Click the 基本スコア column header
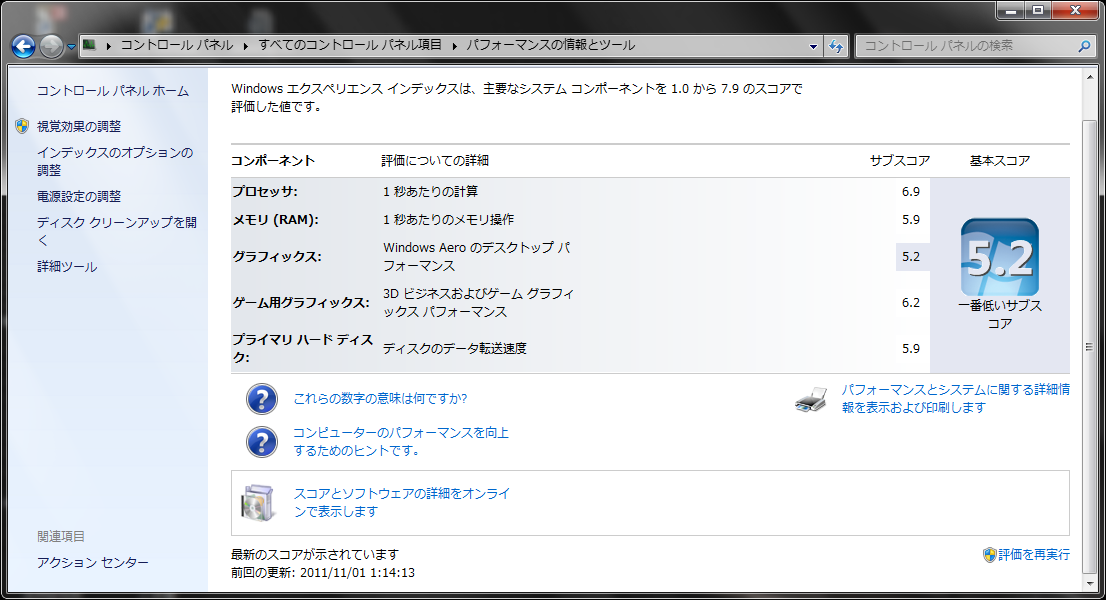This screenshot has height=600, width=1106. click(x=999, y=161)
